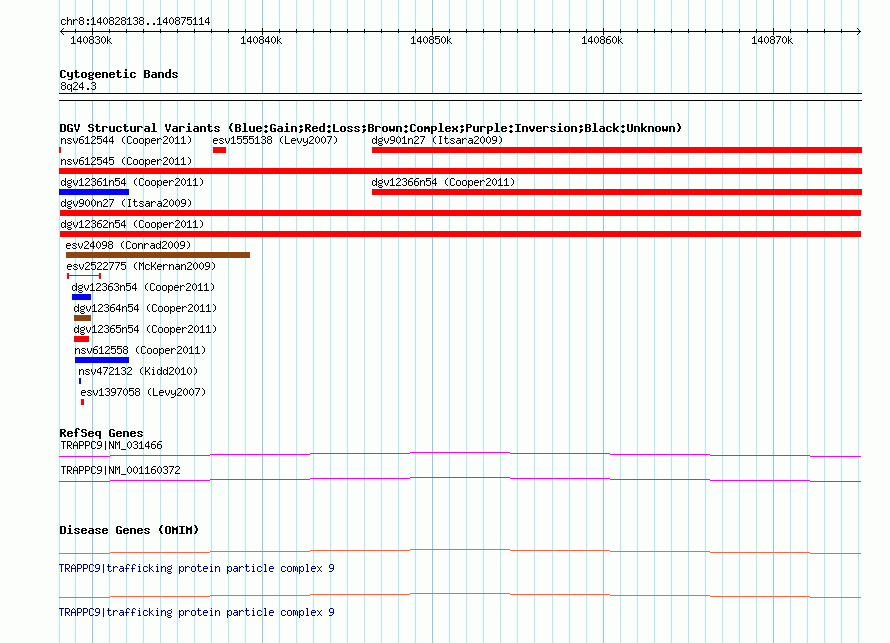Select the blue bar under nsv612558
Viewport: 890px width, 643px height.
coord(102,360)
